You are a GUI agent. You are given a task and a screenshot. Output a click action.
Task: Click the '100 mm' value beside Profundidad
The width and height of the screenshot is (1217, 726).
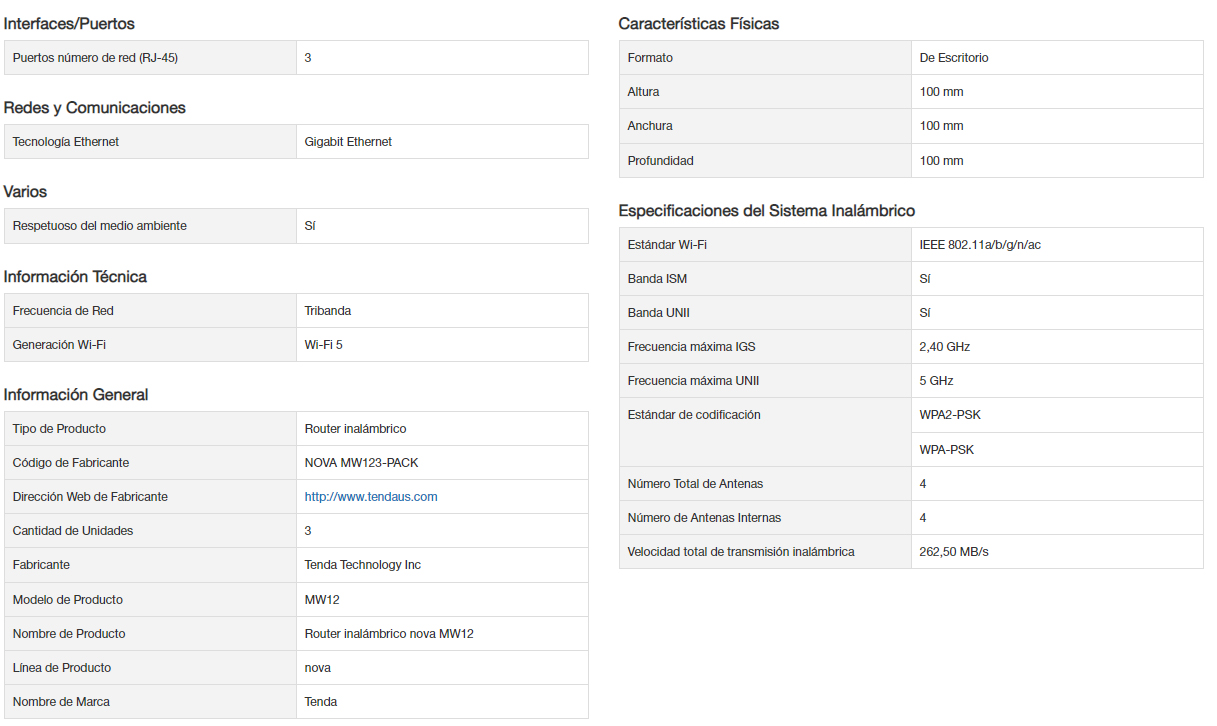pyautogui.click(x=942, y=161)
